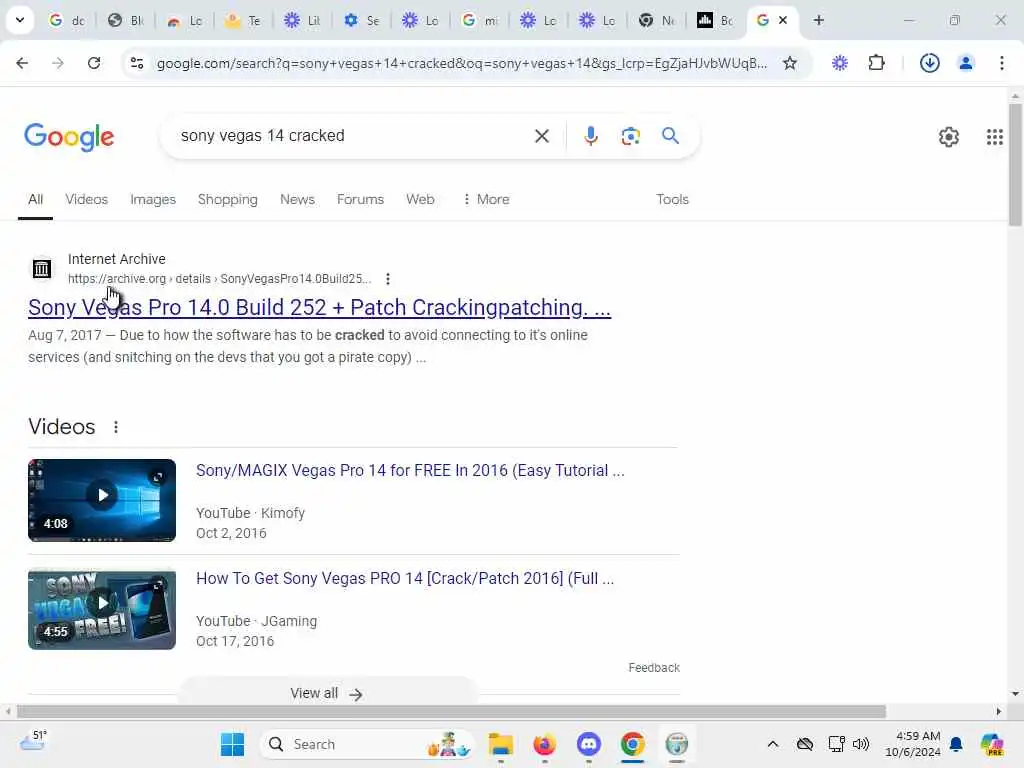Open the clock showing 4:59 AM
This screenshot has width=1024, height=768.
(x=913, y=744)
